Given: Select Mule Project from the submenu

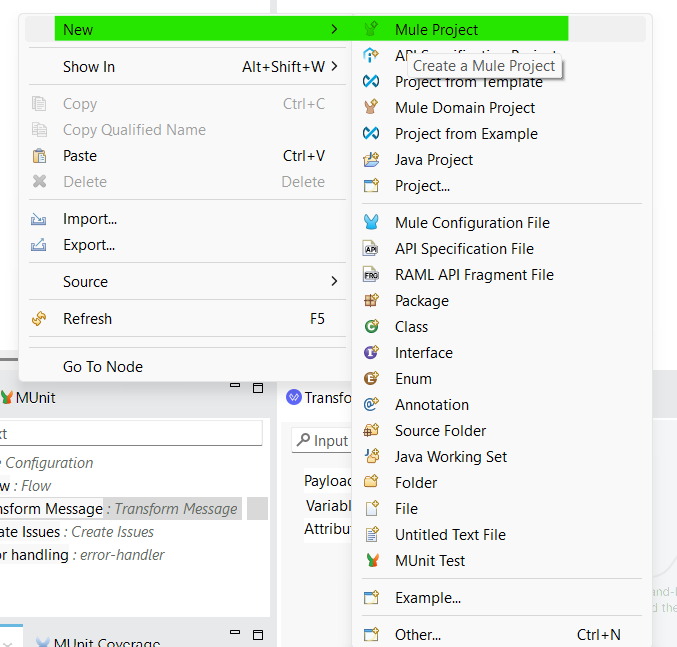Looking at the screenshot, I should pos(436,30).
